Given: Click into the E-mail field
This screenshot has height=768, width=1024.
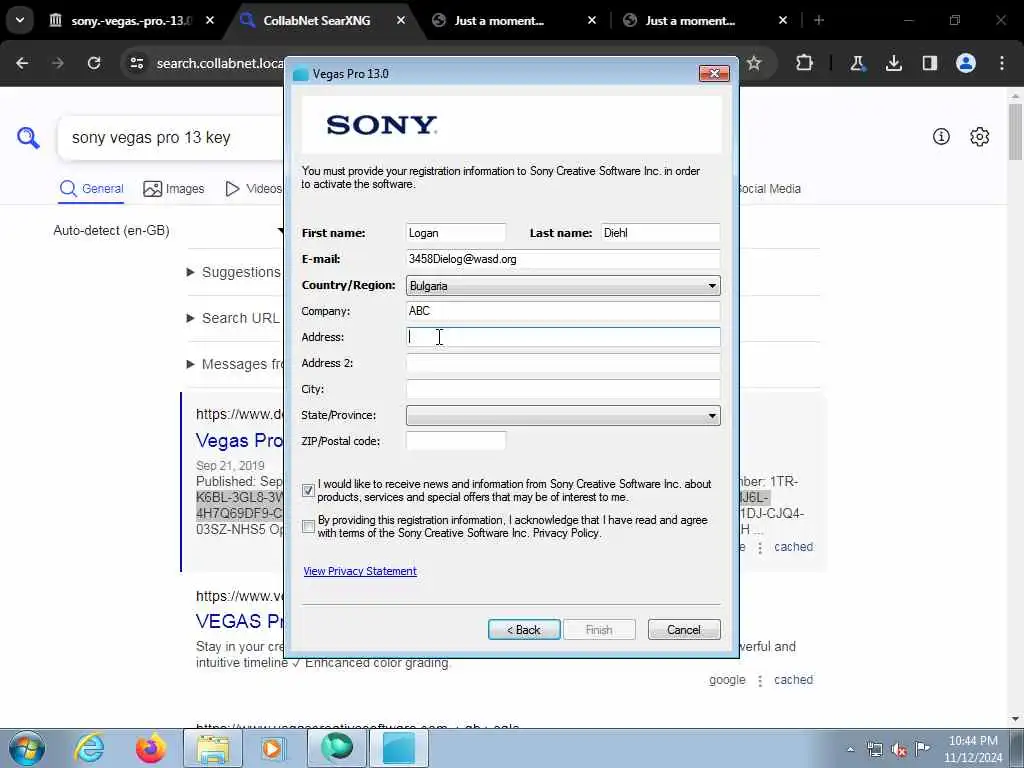Looking at the screenshot, I should [563, 259].
